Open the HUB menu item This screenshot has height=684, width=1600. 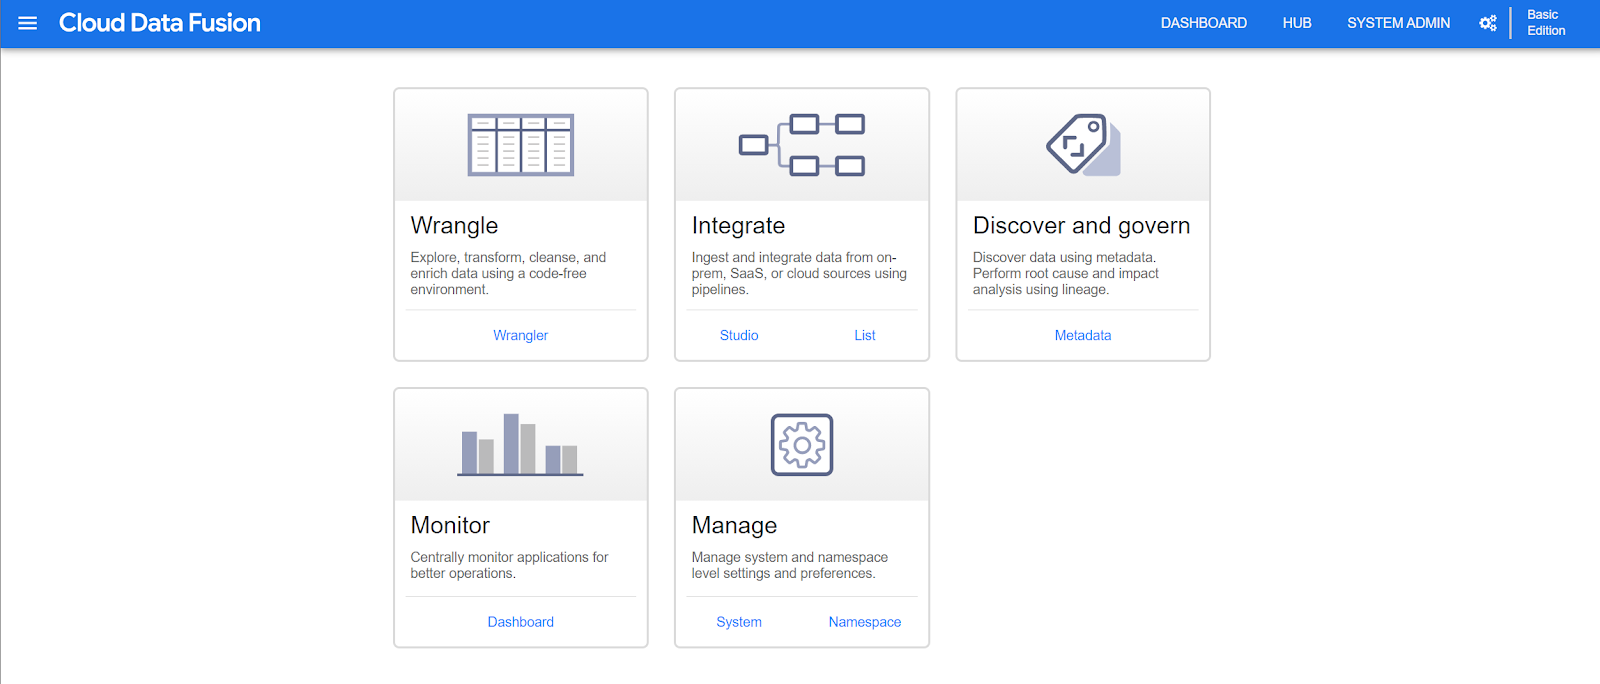tap(1297, 23)
